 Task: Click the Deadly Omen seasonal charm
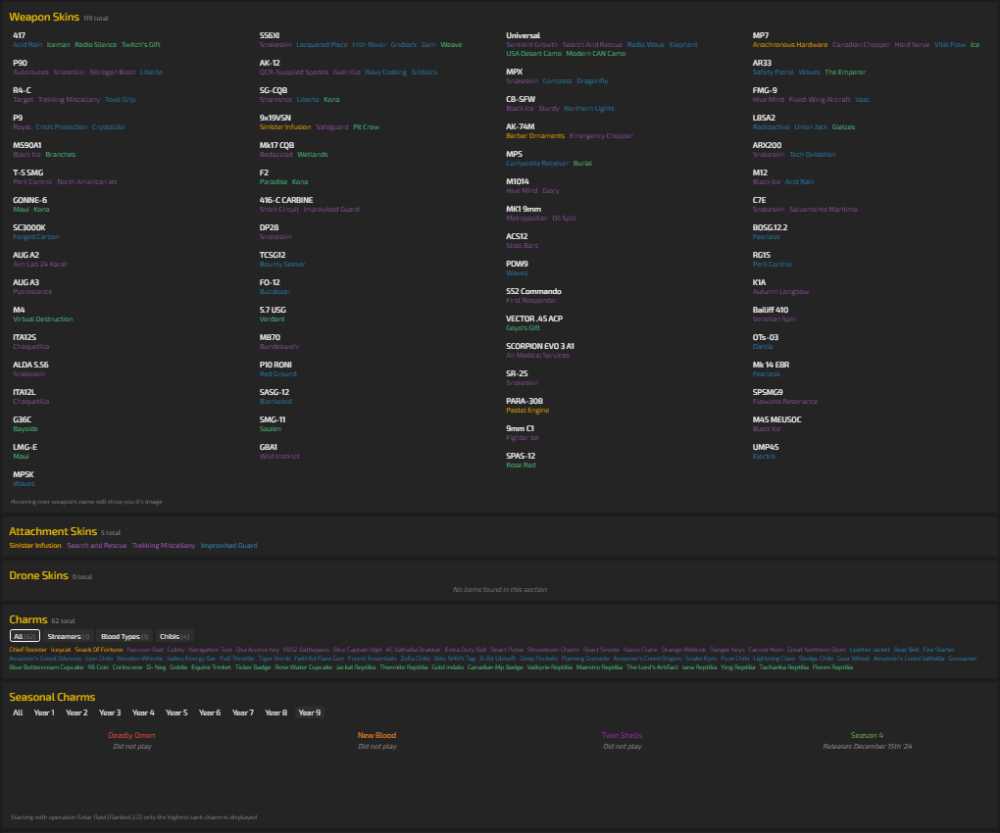[x=132, y=735]
